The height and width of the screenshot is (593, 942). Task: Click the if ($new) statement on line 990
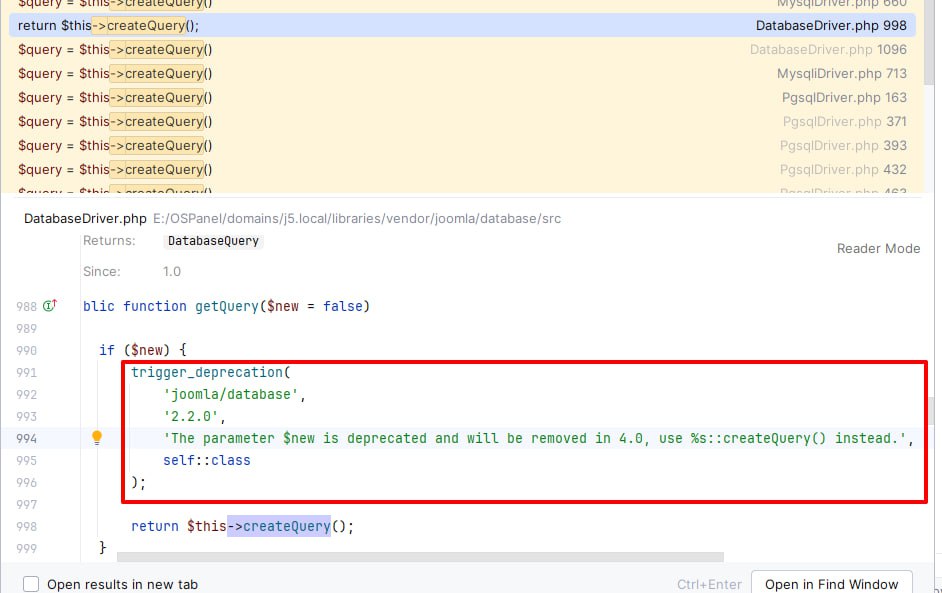point(142,350)
